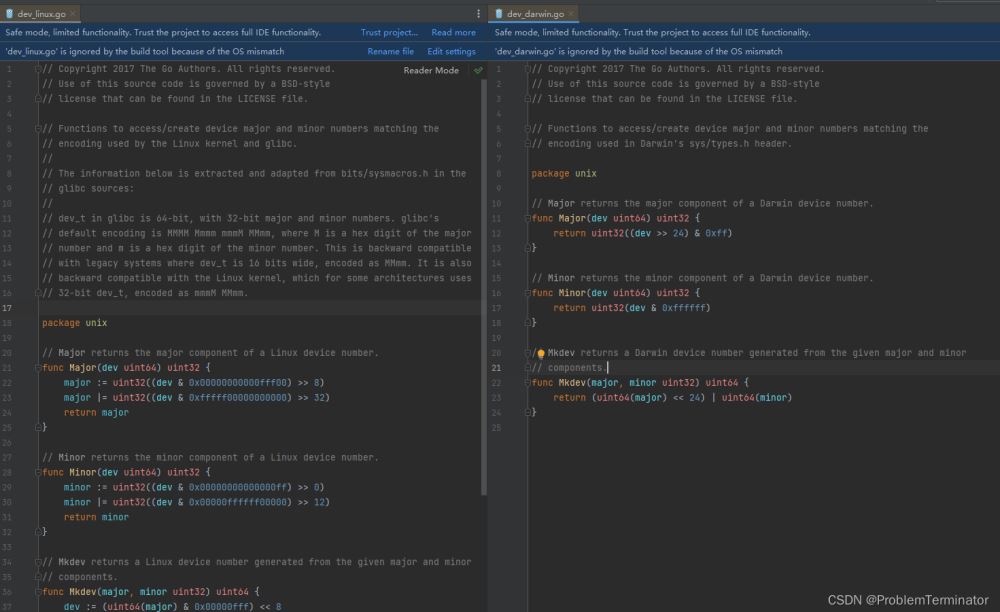The width and height of the screenshot is (1000, 612).
Task: Collapse the copyright comment in dev_darwin.go
Action: tap(527, 69)
